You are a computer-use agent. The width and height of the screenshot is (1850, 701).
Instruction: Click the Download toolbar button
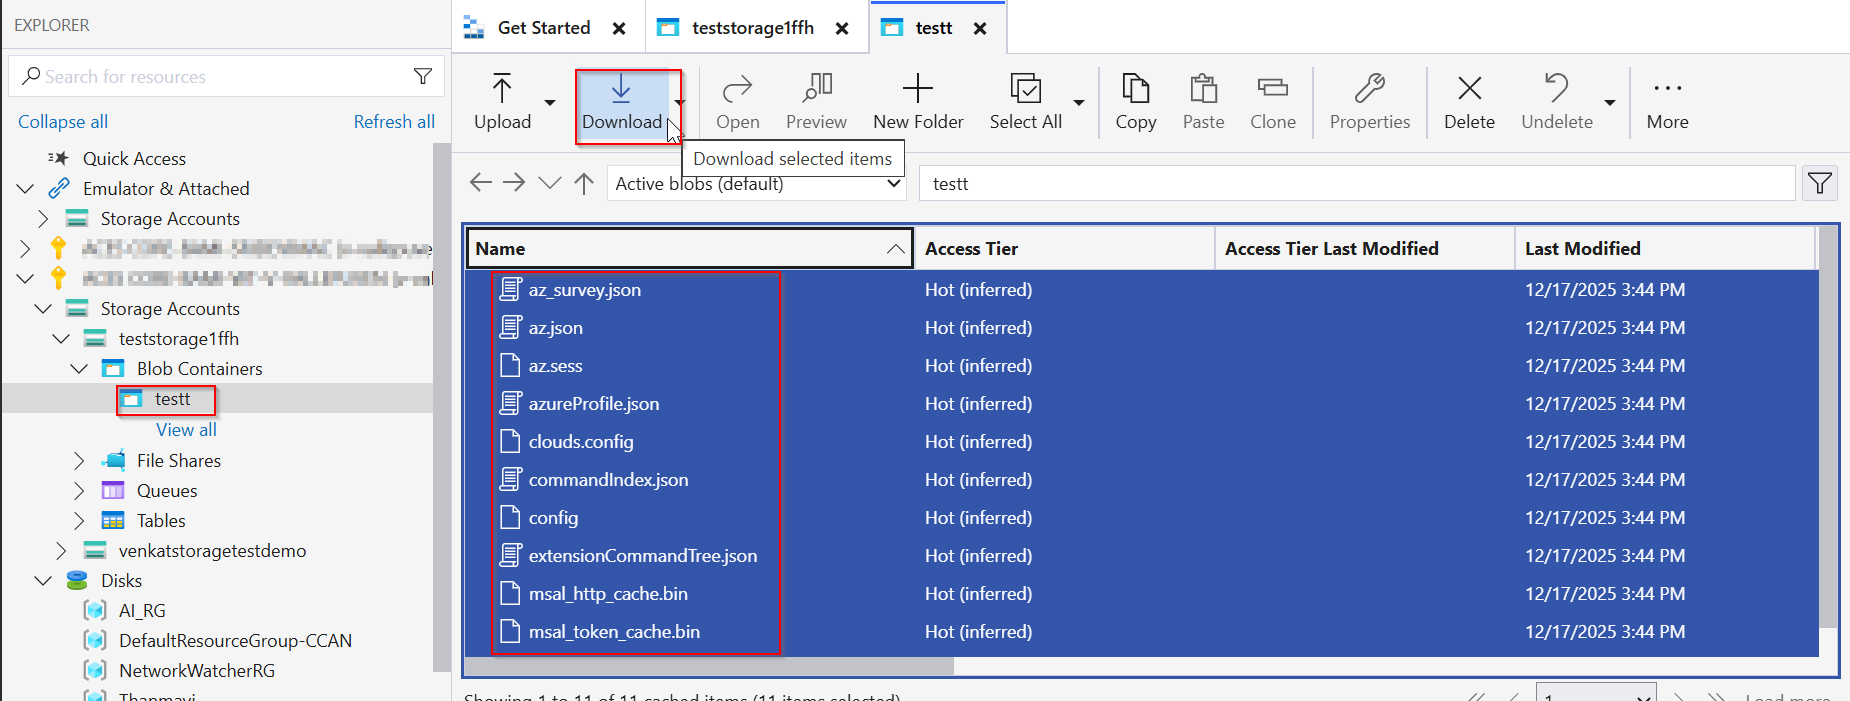621,102
